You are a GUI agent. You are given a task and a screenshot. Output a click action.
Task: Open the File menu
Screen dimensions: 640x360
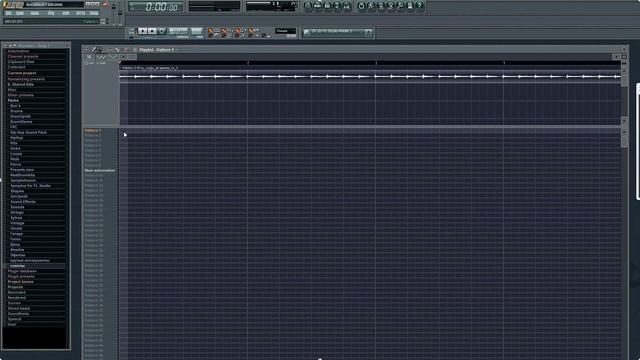point(8,13)
